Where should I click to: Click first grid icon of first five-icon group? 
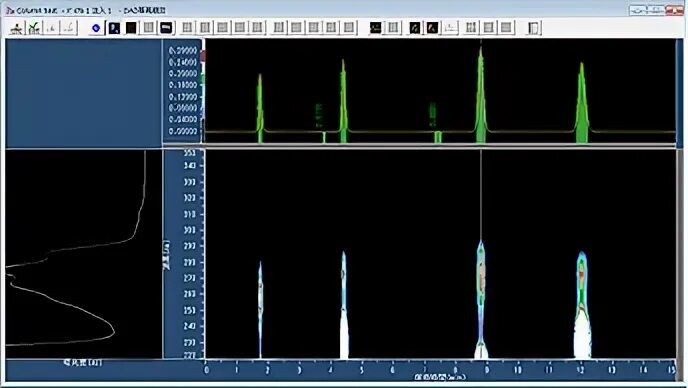coord(187,28)
